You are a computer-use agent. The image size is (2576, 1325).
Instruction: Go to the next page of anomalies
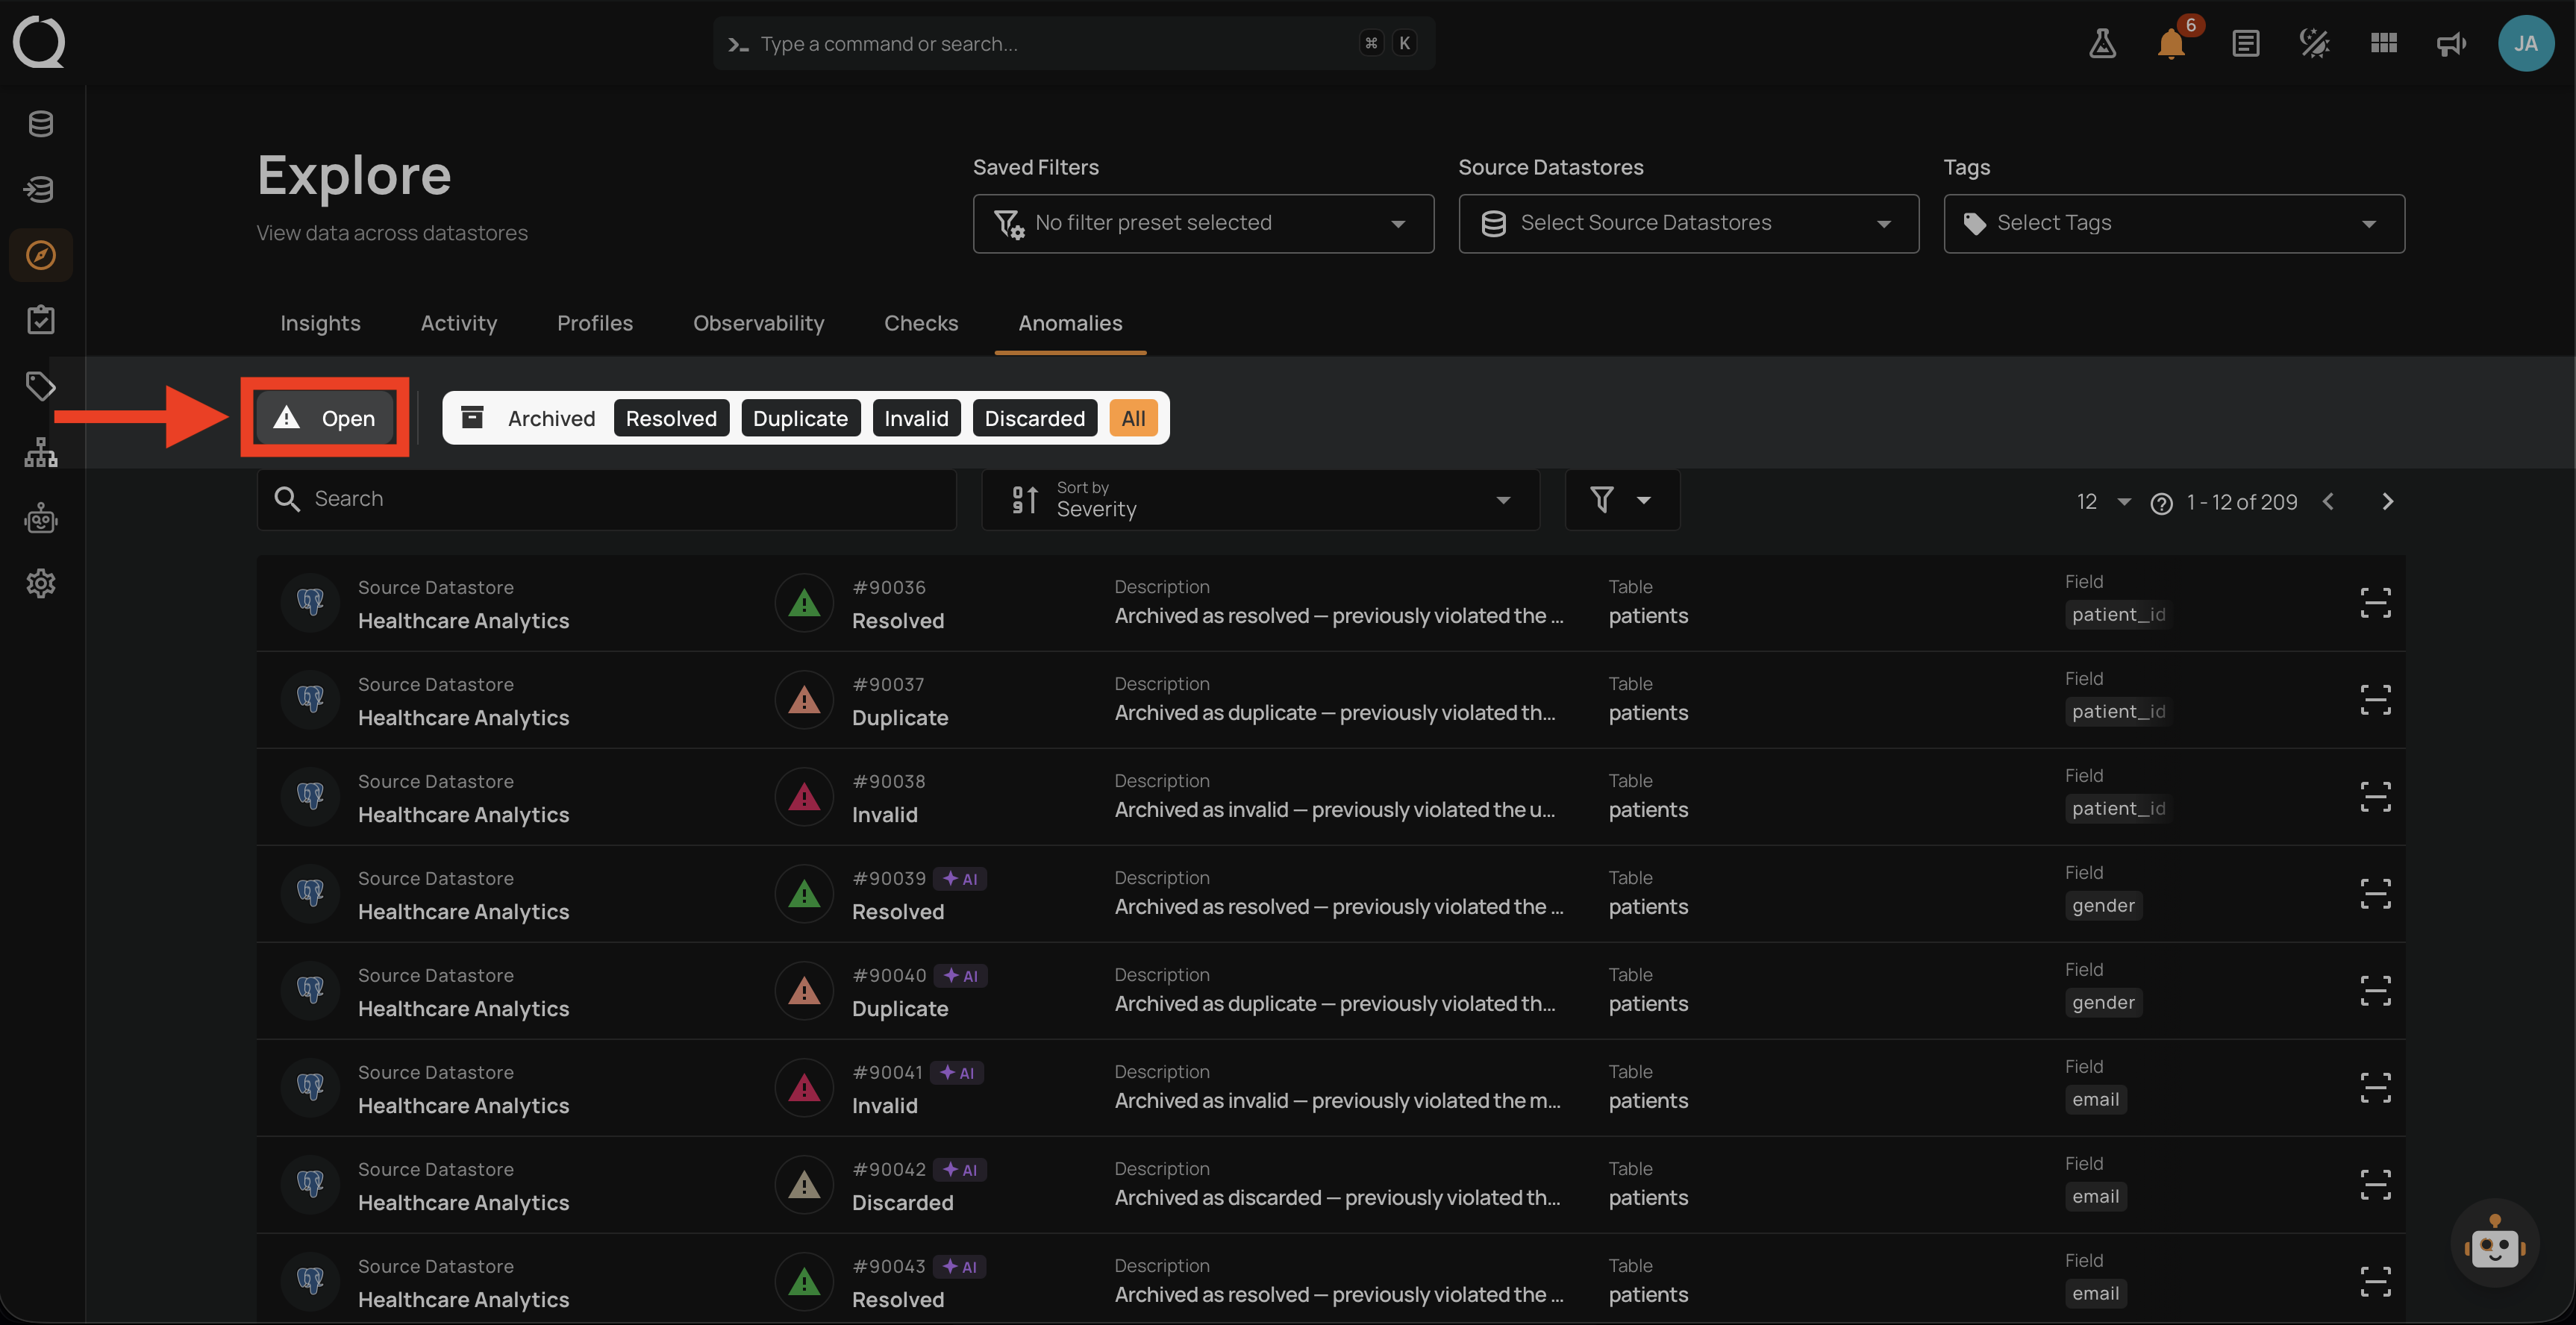2387,502
